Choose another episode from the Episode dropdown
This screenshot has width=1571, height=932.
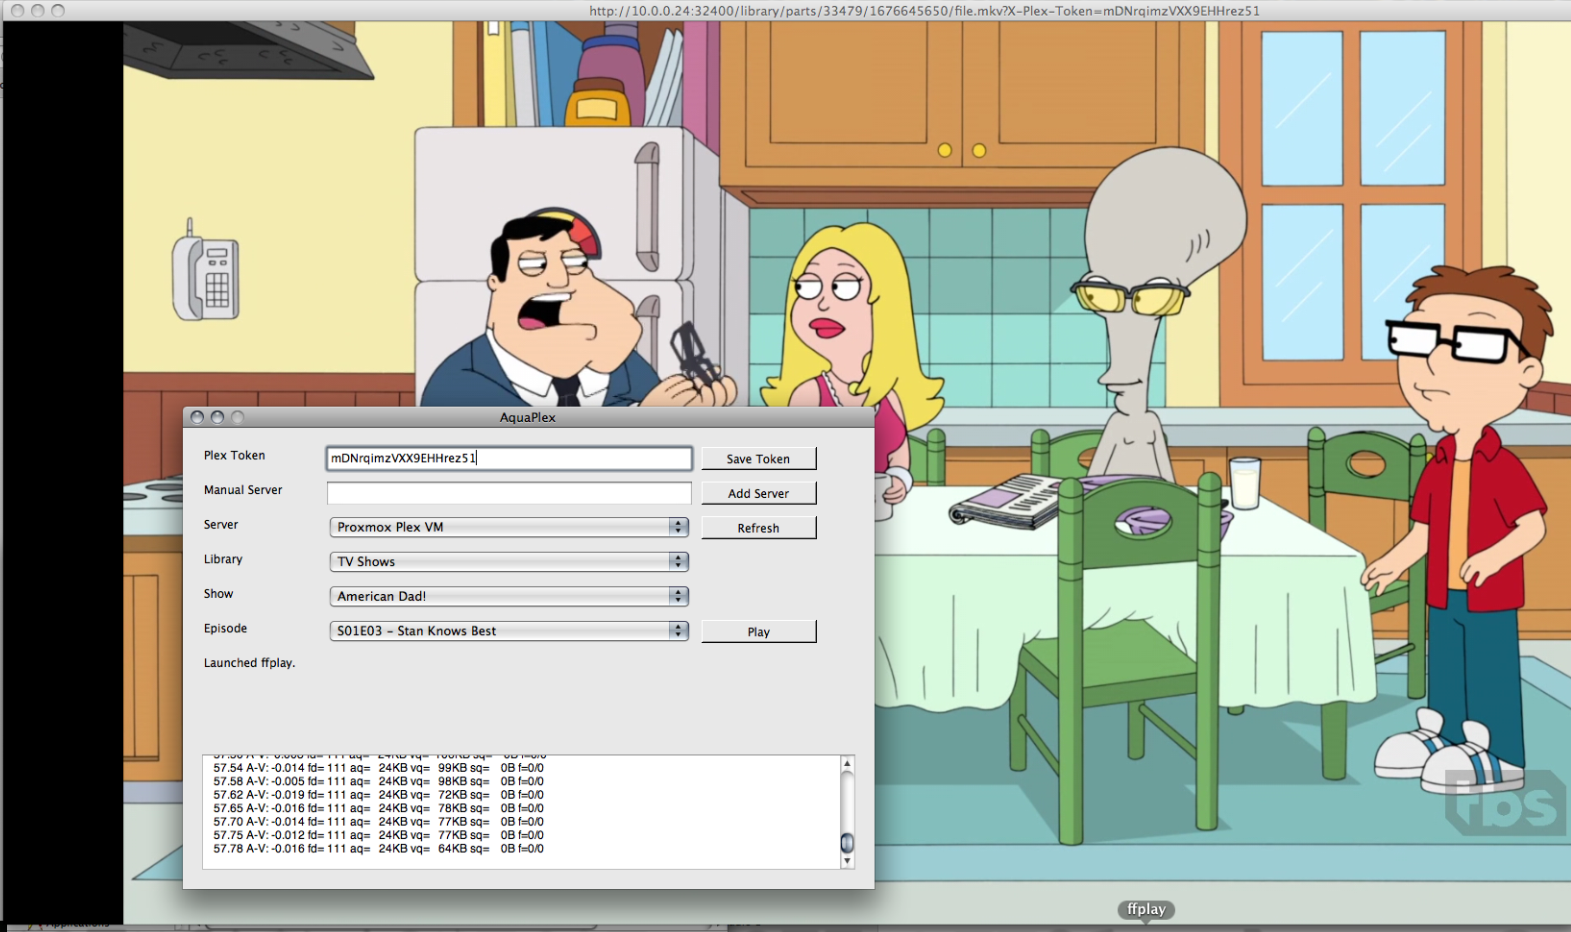[x=509, y=631]
